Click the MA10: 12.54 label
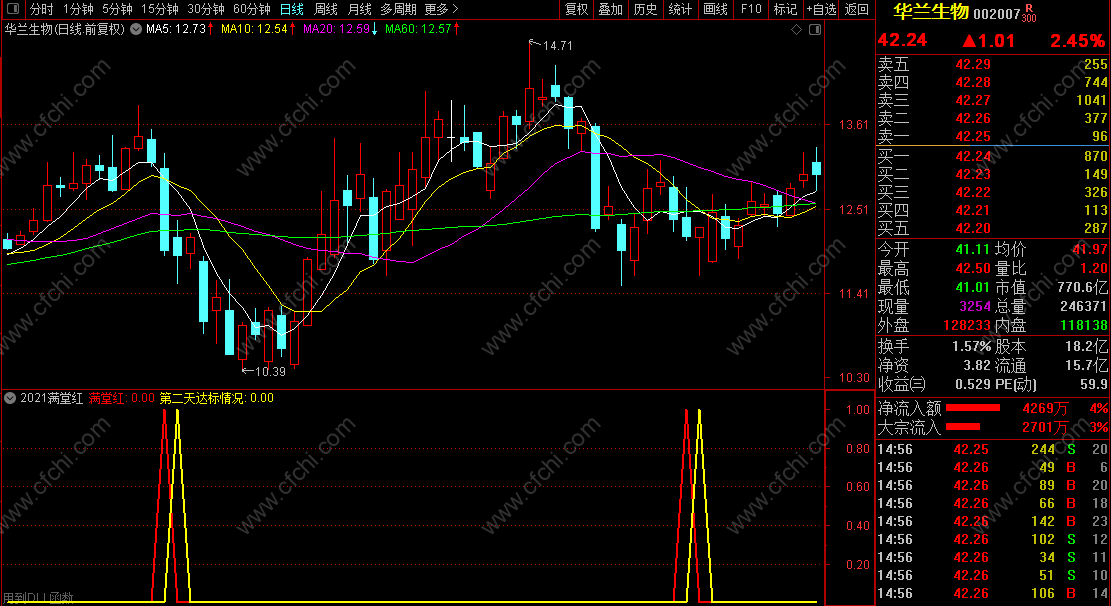This screenshot has height=606, width=1111. pos(254,29)
